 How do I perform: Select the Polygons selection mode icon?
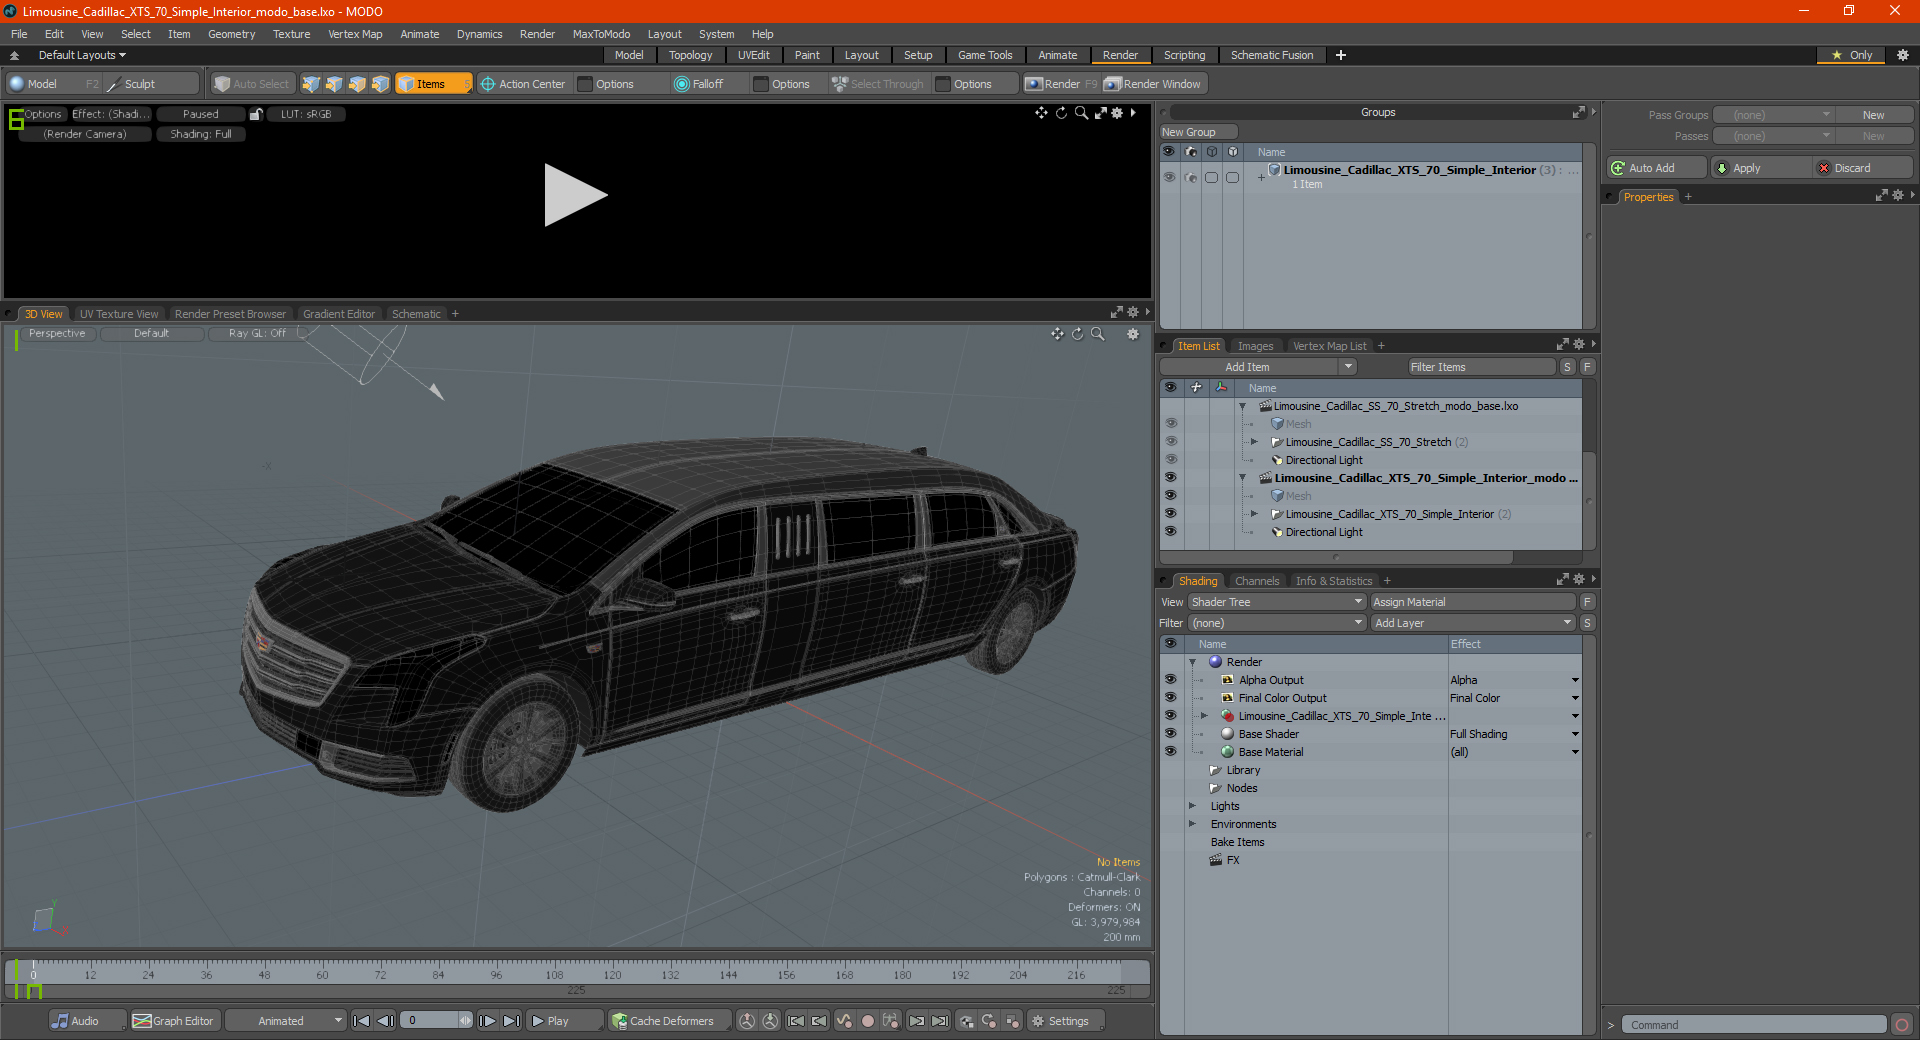point(357,84)
